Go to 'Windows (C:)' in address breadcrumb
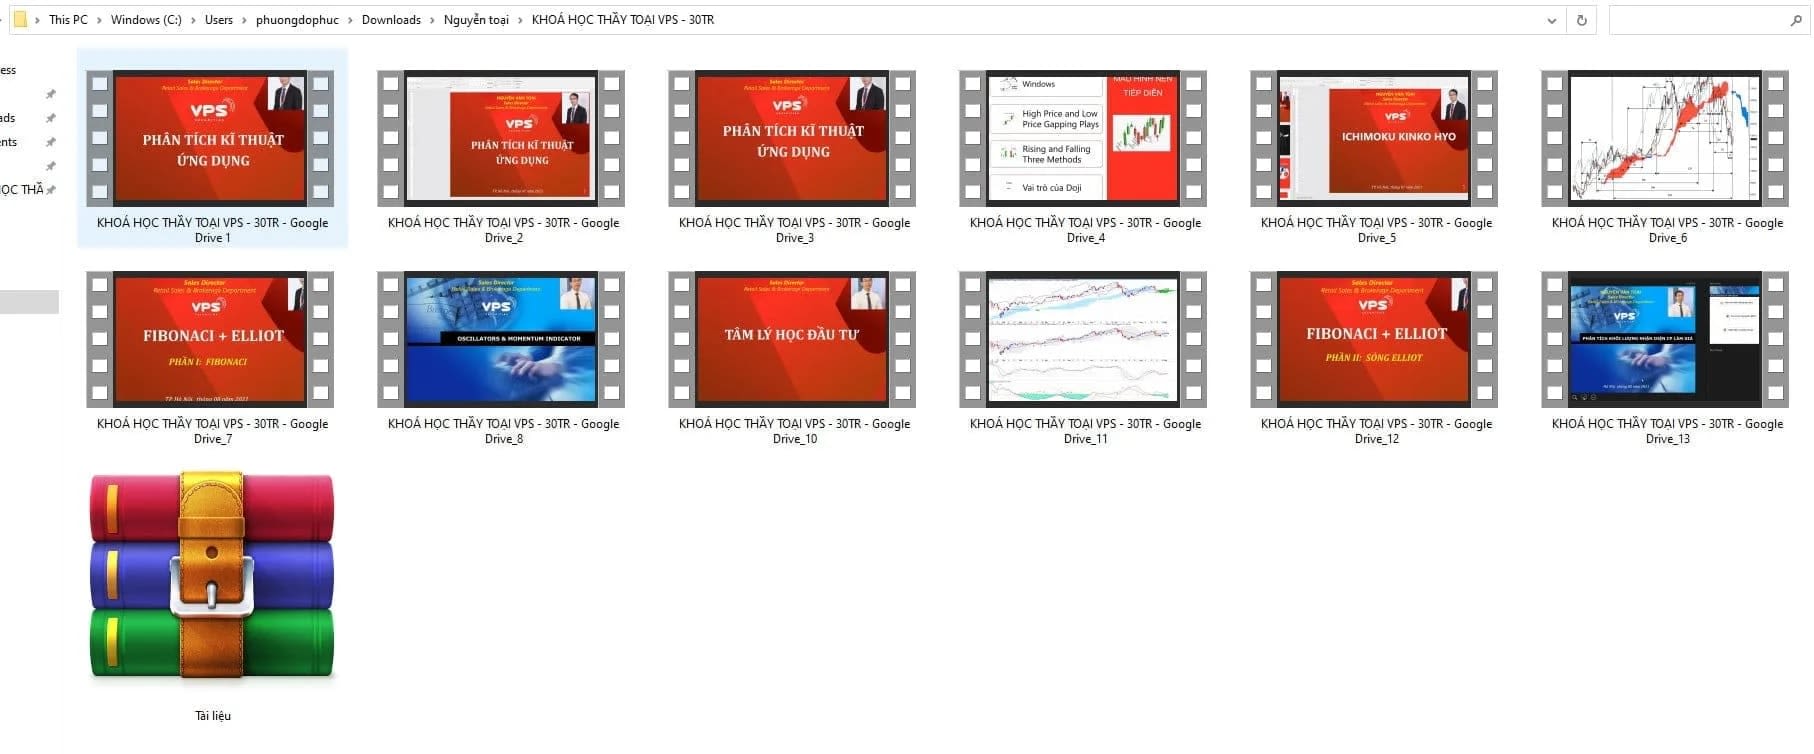This screenshot has height=754, width=1814. pyautogui.click(x=146, y=20)
